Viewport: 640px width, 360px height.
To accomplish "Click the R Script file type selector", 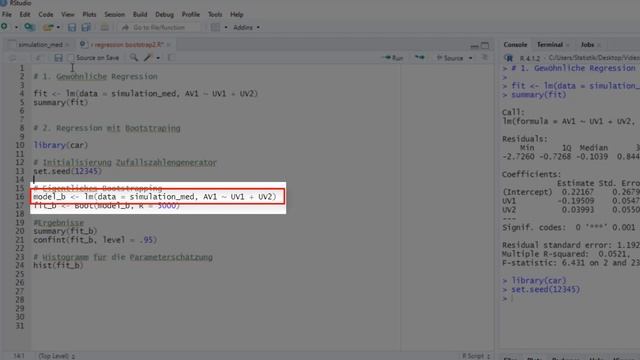I will coord(476,356).
